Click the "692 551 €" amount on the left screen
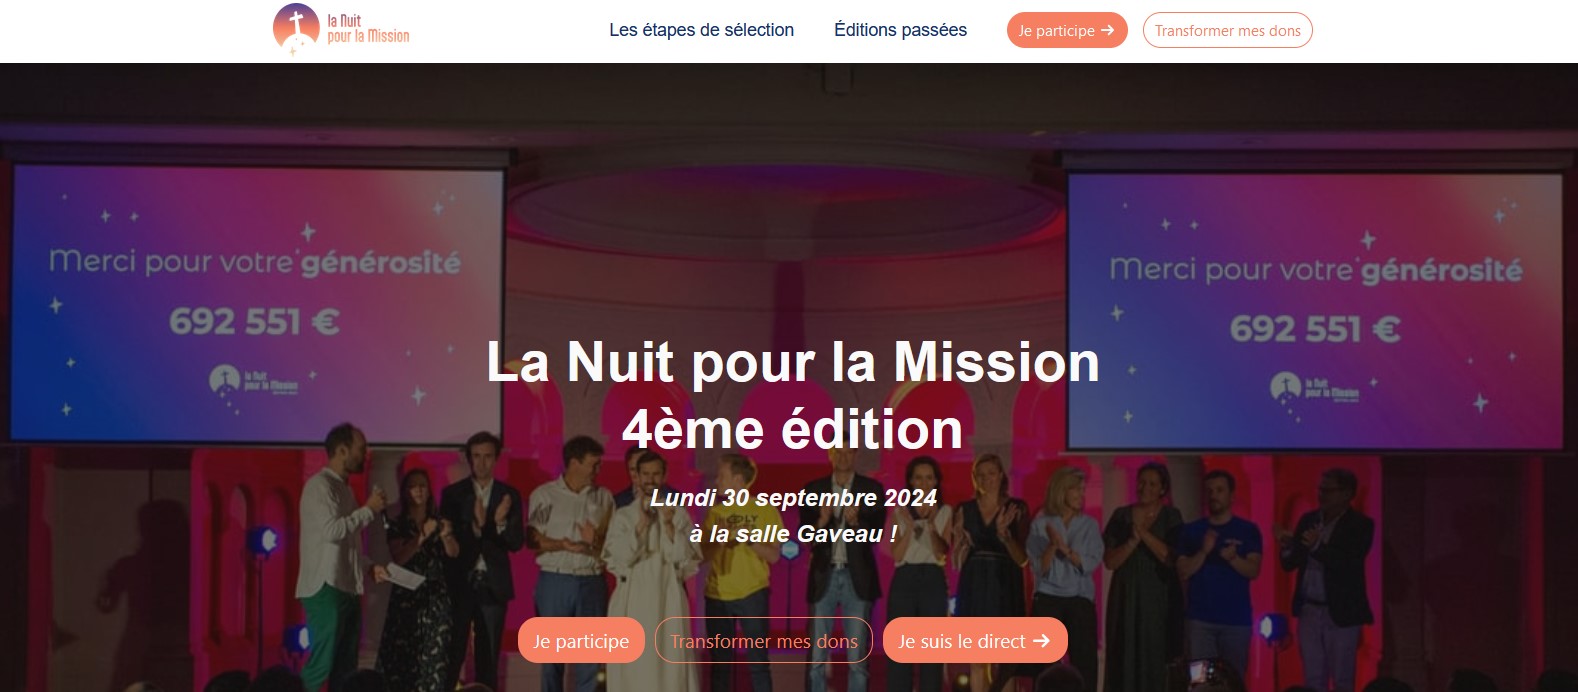 click(254, 322)
